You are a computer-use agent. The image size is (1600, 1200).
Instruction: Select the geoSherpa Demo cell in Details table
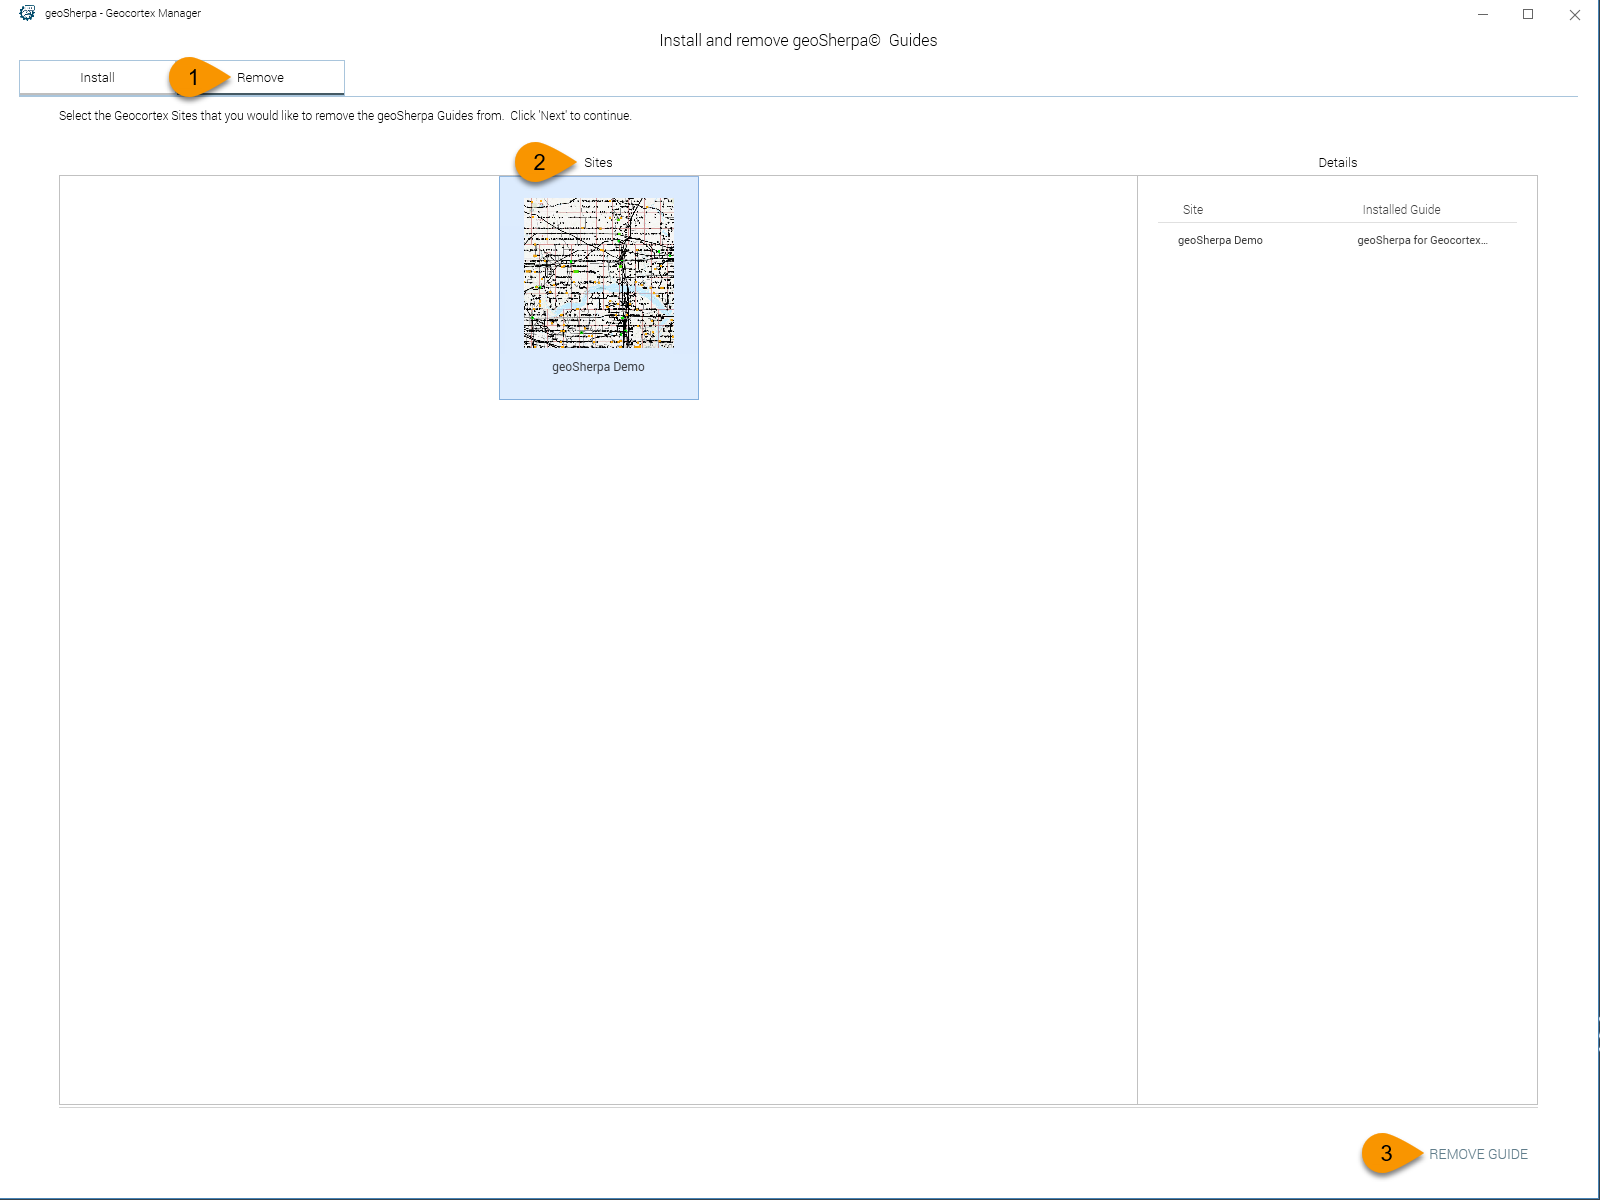coord(1220,240)
